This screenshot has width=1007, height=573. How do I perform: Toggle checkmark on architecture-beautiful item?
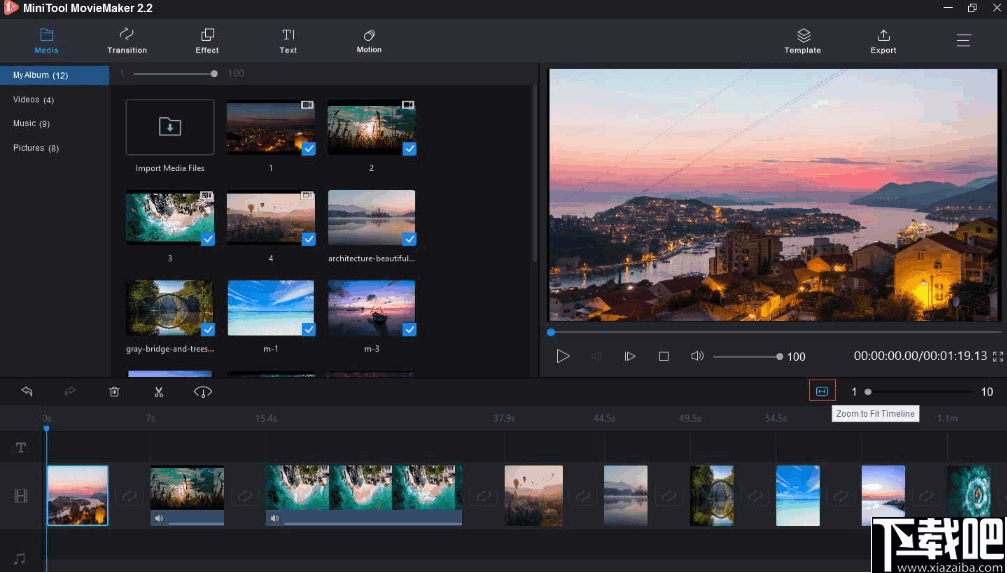point(410,239)
